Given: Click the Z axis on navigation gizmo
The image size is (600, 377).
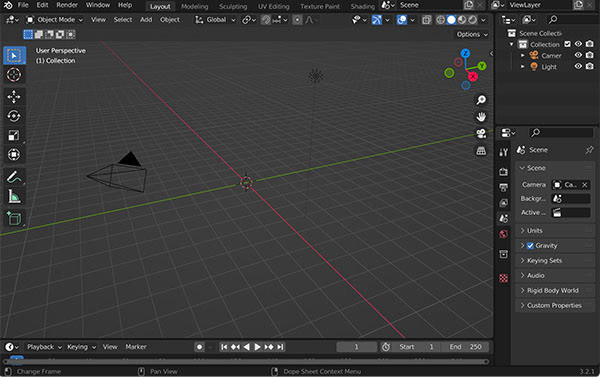Looking at the screenshot, I should (x=465, y=53).
